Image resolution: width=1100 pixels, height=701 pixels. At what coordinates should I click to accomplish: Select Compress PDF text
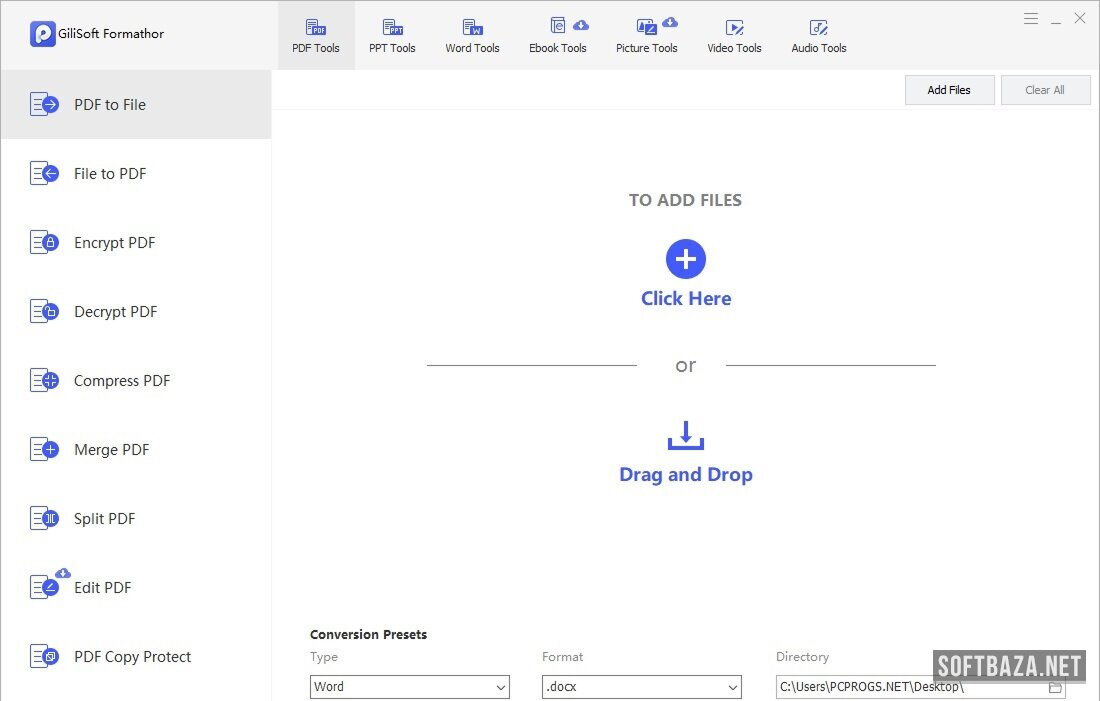click(x=122, y=381)
